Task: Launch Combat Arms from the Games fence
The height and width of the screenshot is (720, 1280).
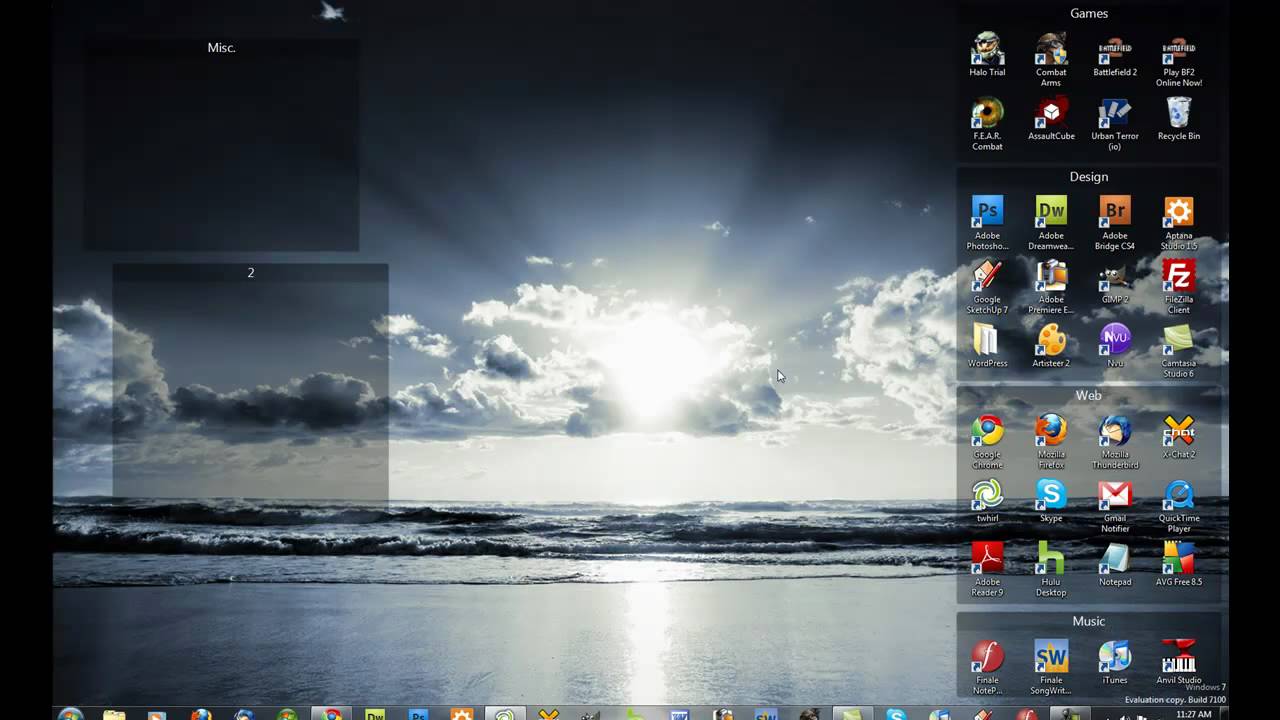Action: (x=1051, y=50)
